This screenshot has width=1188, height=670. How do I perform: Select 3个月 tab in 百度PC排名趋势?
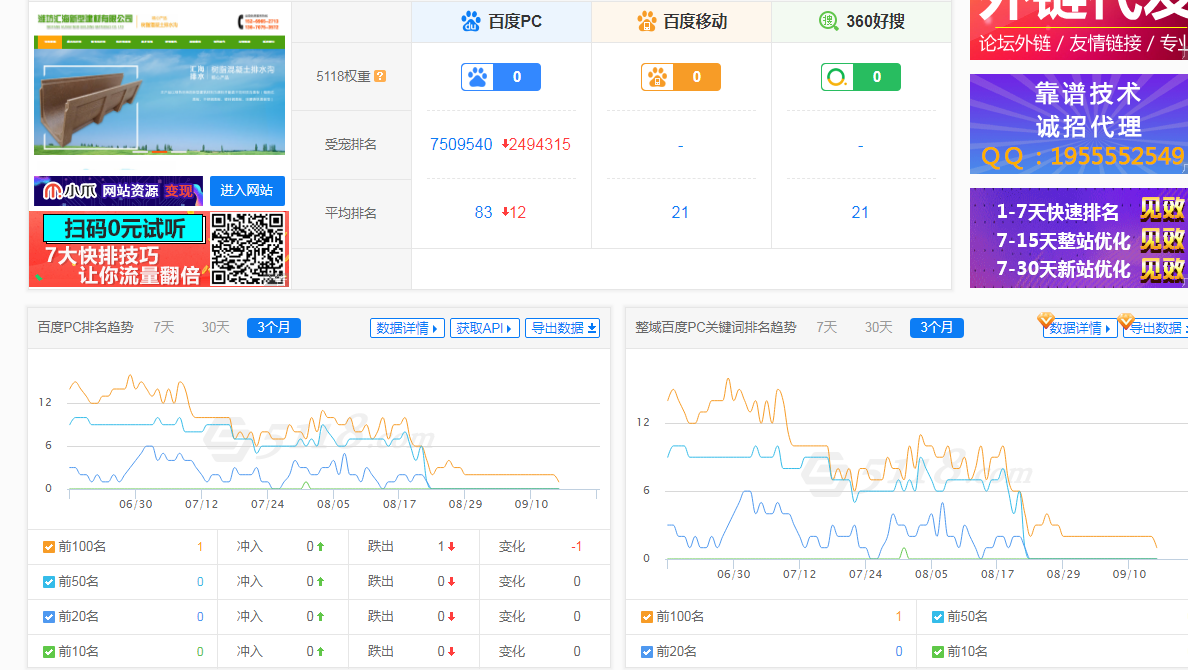coord(274,327)
